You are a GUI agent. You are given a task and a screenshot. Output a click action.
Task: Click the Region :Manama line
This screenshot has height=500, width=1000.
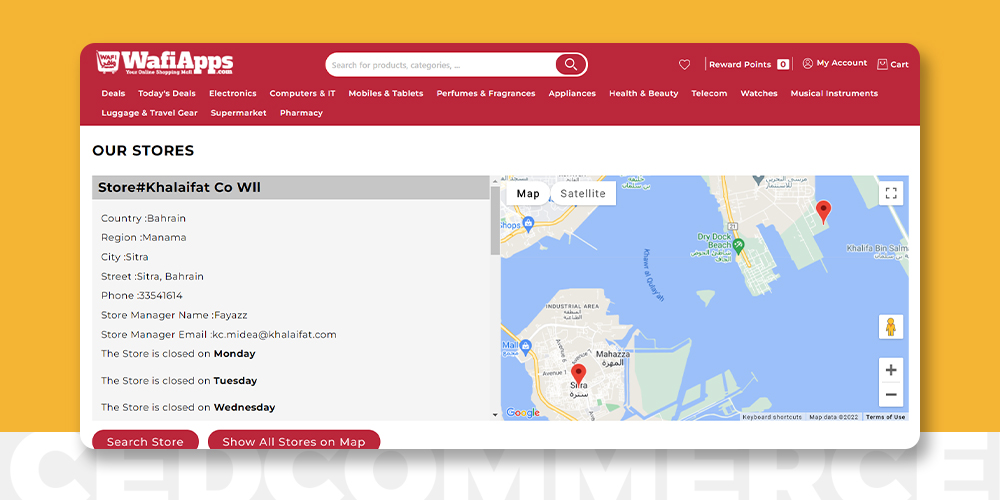(x=143, y=237)
